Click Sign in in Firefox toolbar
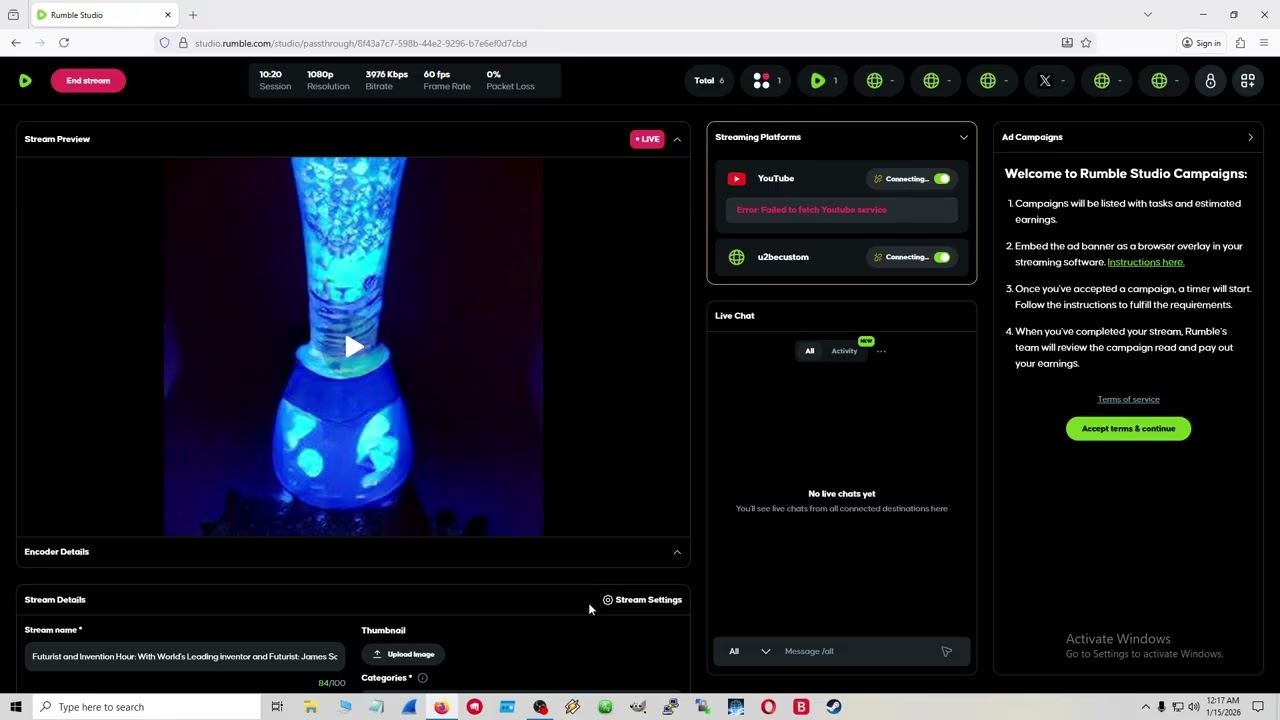Screen dimensions: 1280x720 click(1201, 43)
